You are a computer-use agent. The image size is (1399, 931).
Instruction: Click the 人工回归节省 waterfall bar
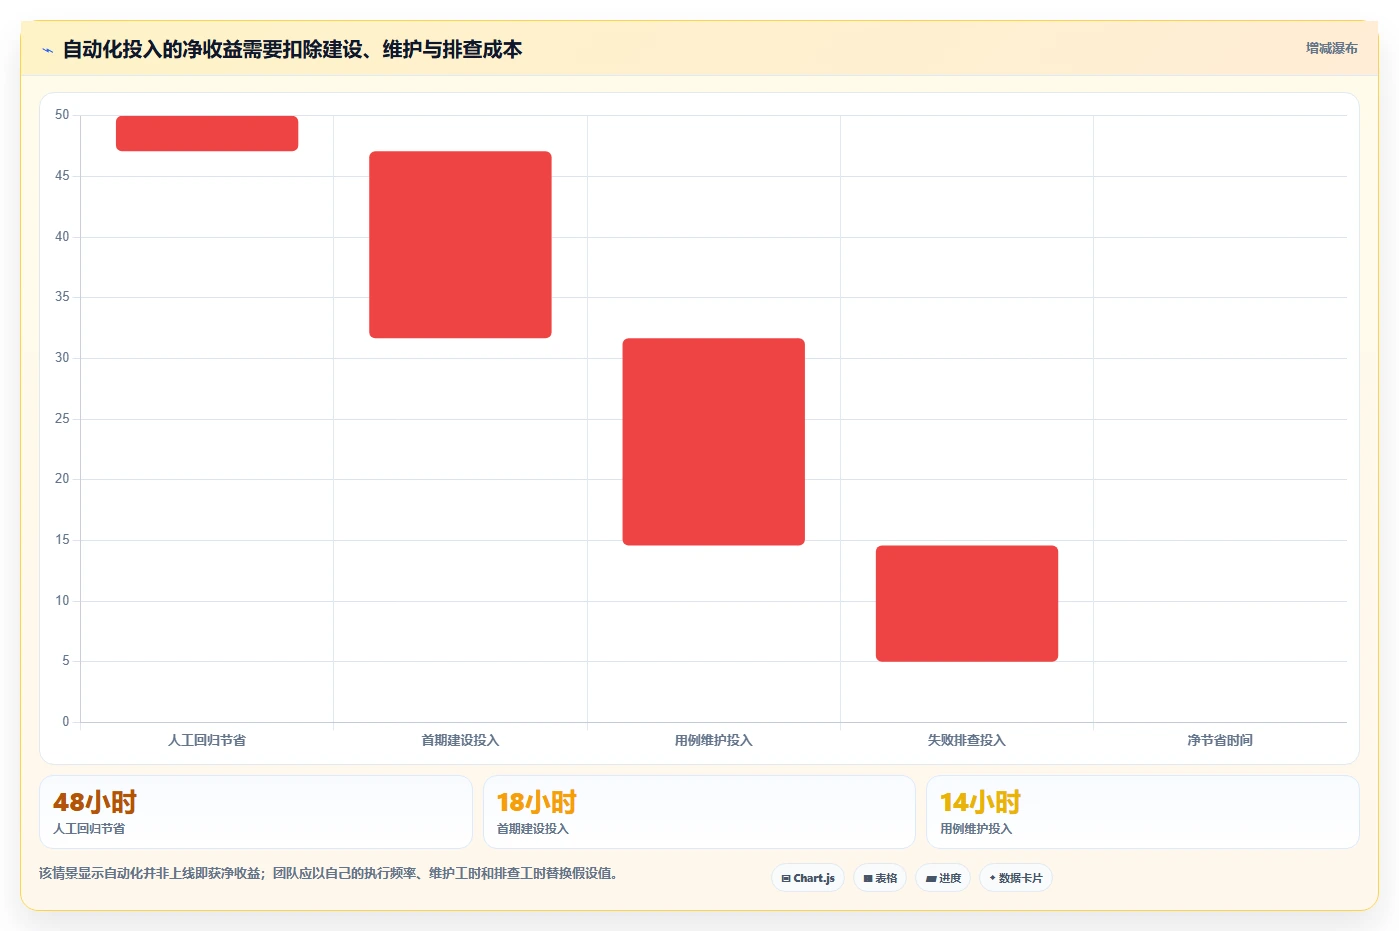point(207,133)
